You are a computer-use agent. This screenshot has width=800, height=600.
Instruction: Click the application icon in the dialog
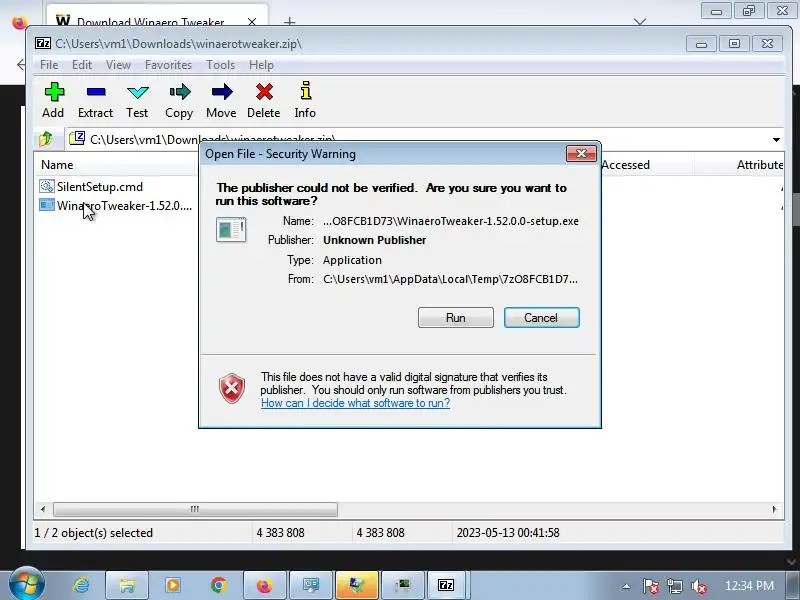[x=231, y=230]
